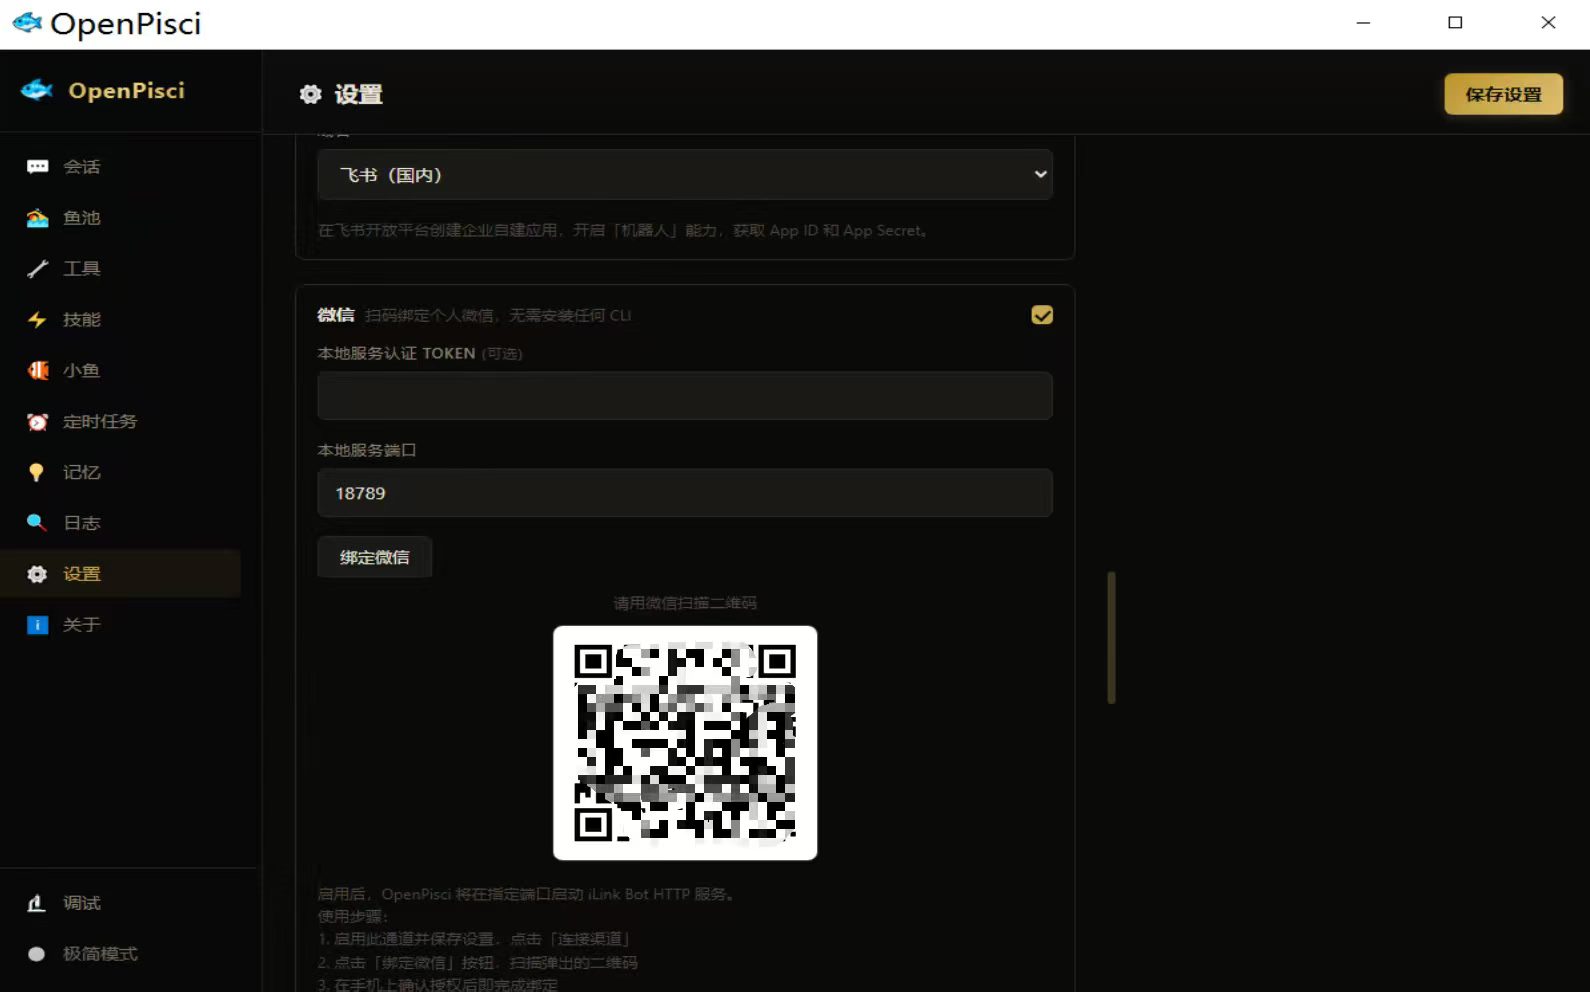Click the WeChat QR code image
Screen dimensions: 1590x992
click(685, 743)
